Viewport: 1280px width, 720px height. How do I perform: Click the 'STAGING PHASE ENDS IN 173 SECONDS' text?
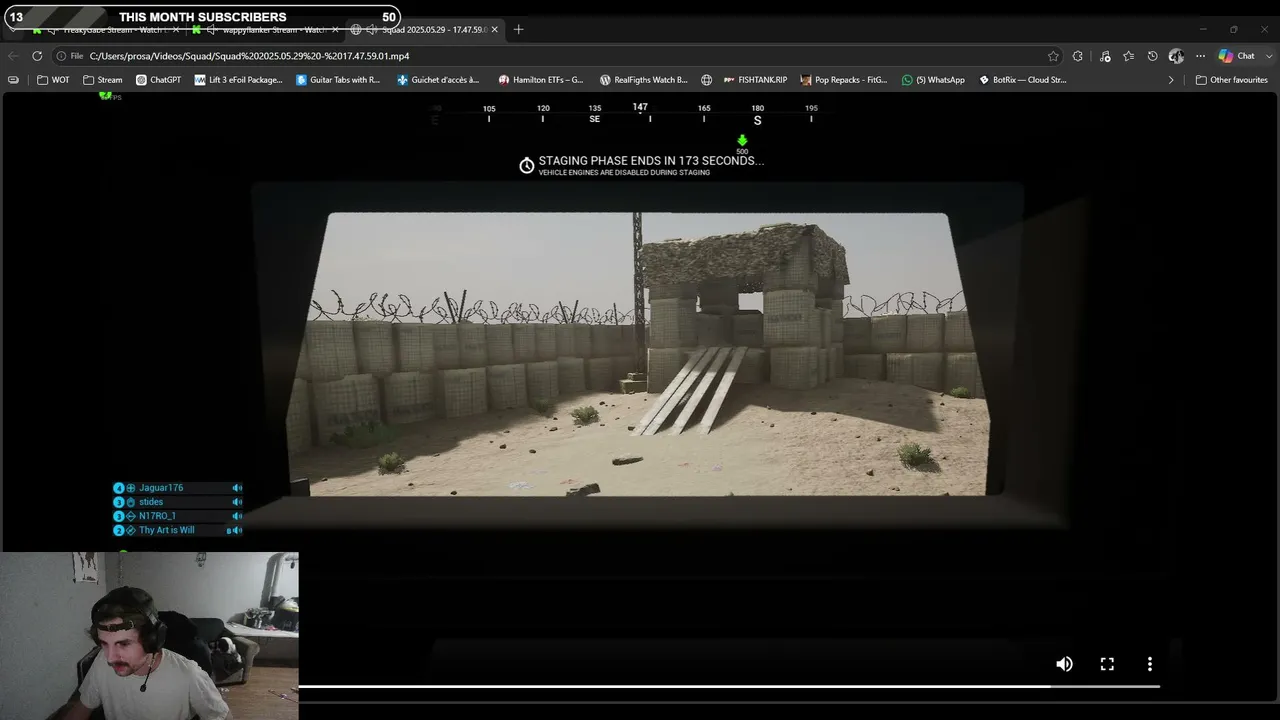click(x=651, y=160)
